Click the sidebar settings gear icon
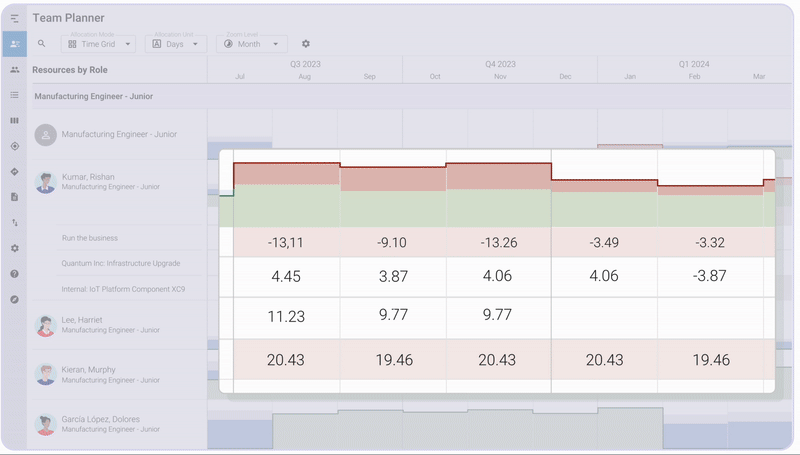The width and height of the screenshot is (800, 455). click(14, 248)
